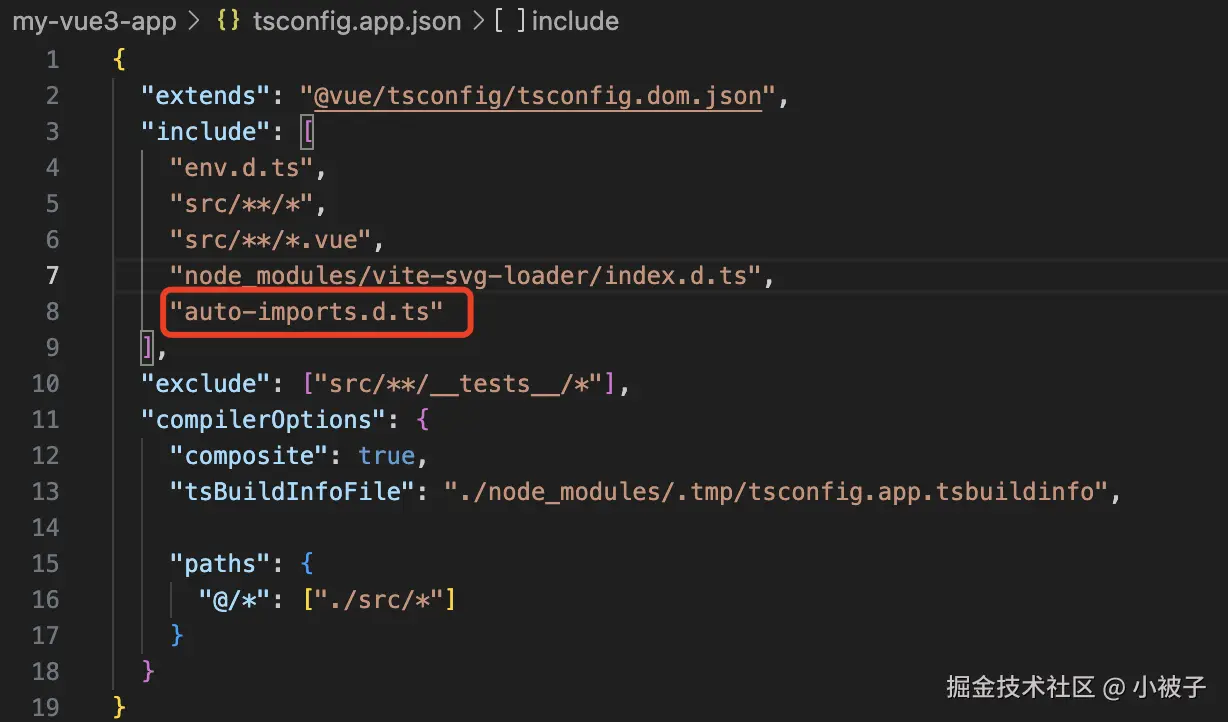Click the opening bracket after "include"
This screenshot has width=1228, height=722.
[x=309, y=132]
